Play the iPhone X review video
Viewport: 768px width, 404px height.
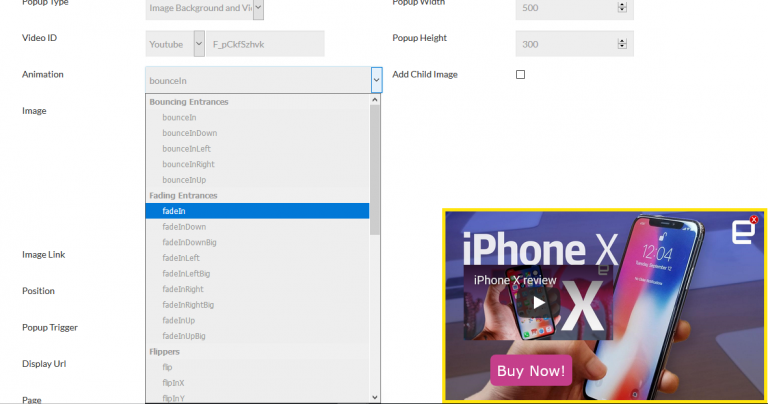539,303
